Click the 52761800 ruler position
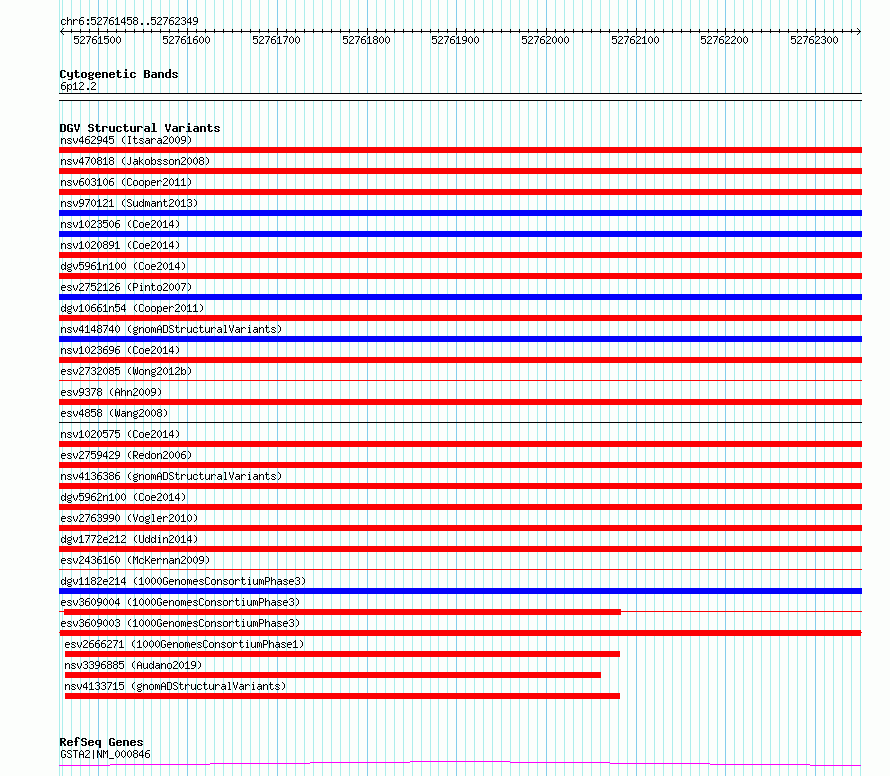The height and width of the screenshot is (776, 890). (x=366, y=40)
